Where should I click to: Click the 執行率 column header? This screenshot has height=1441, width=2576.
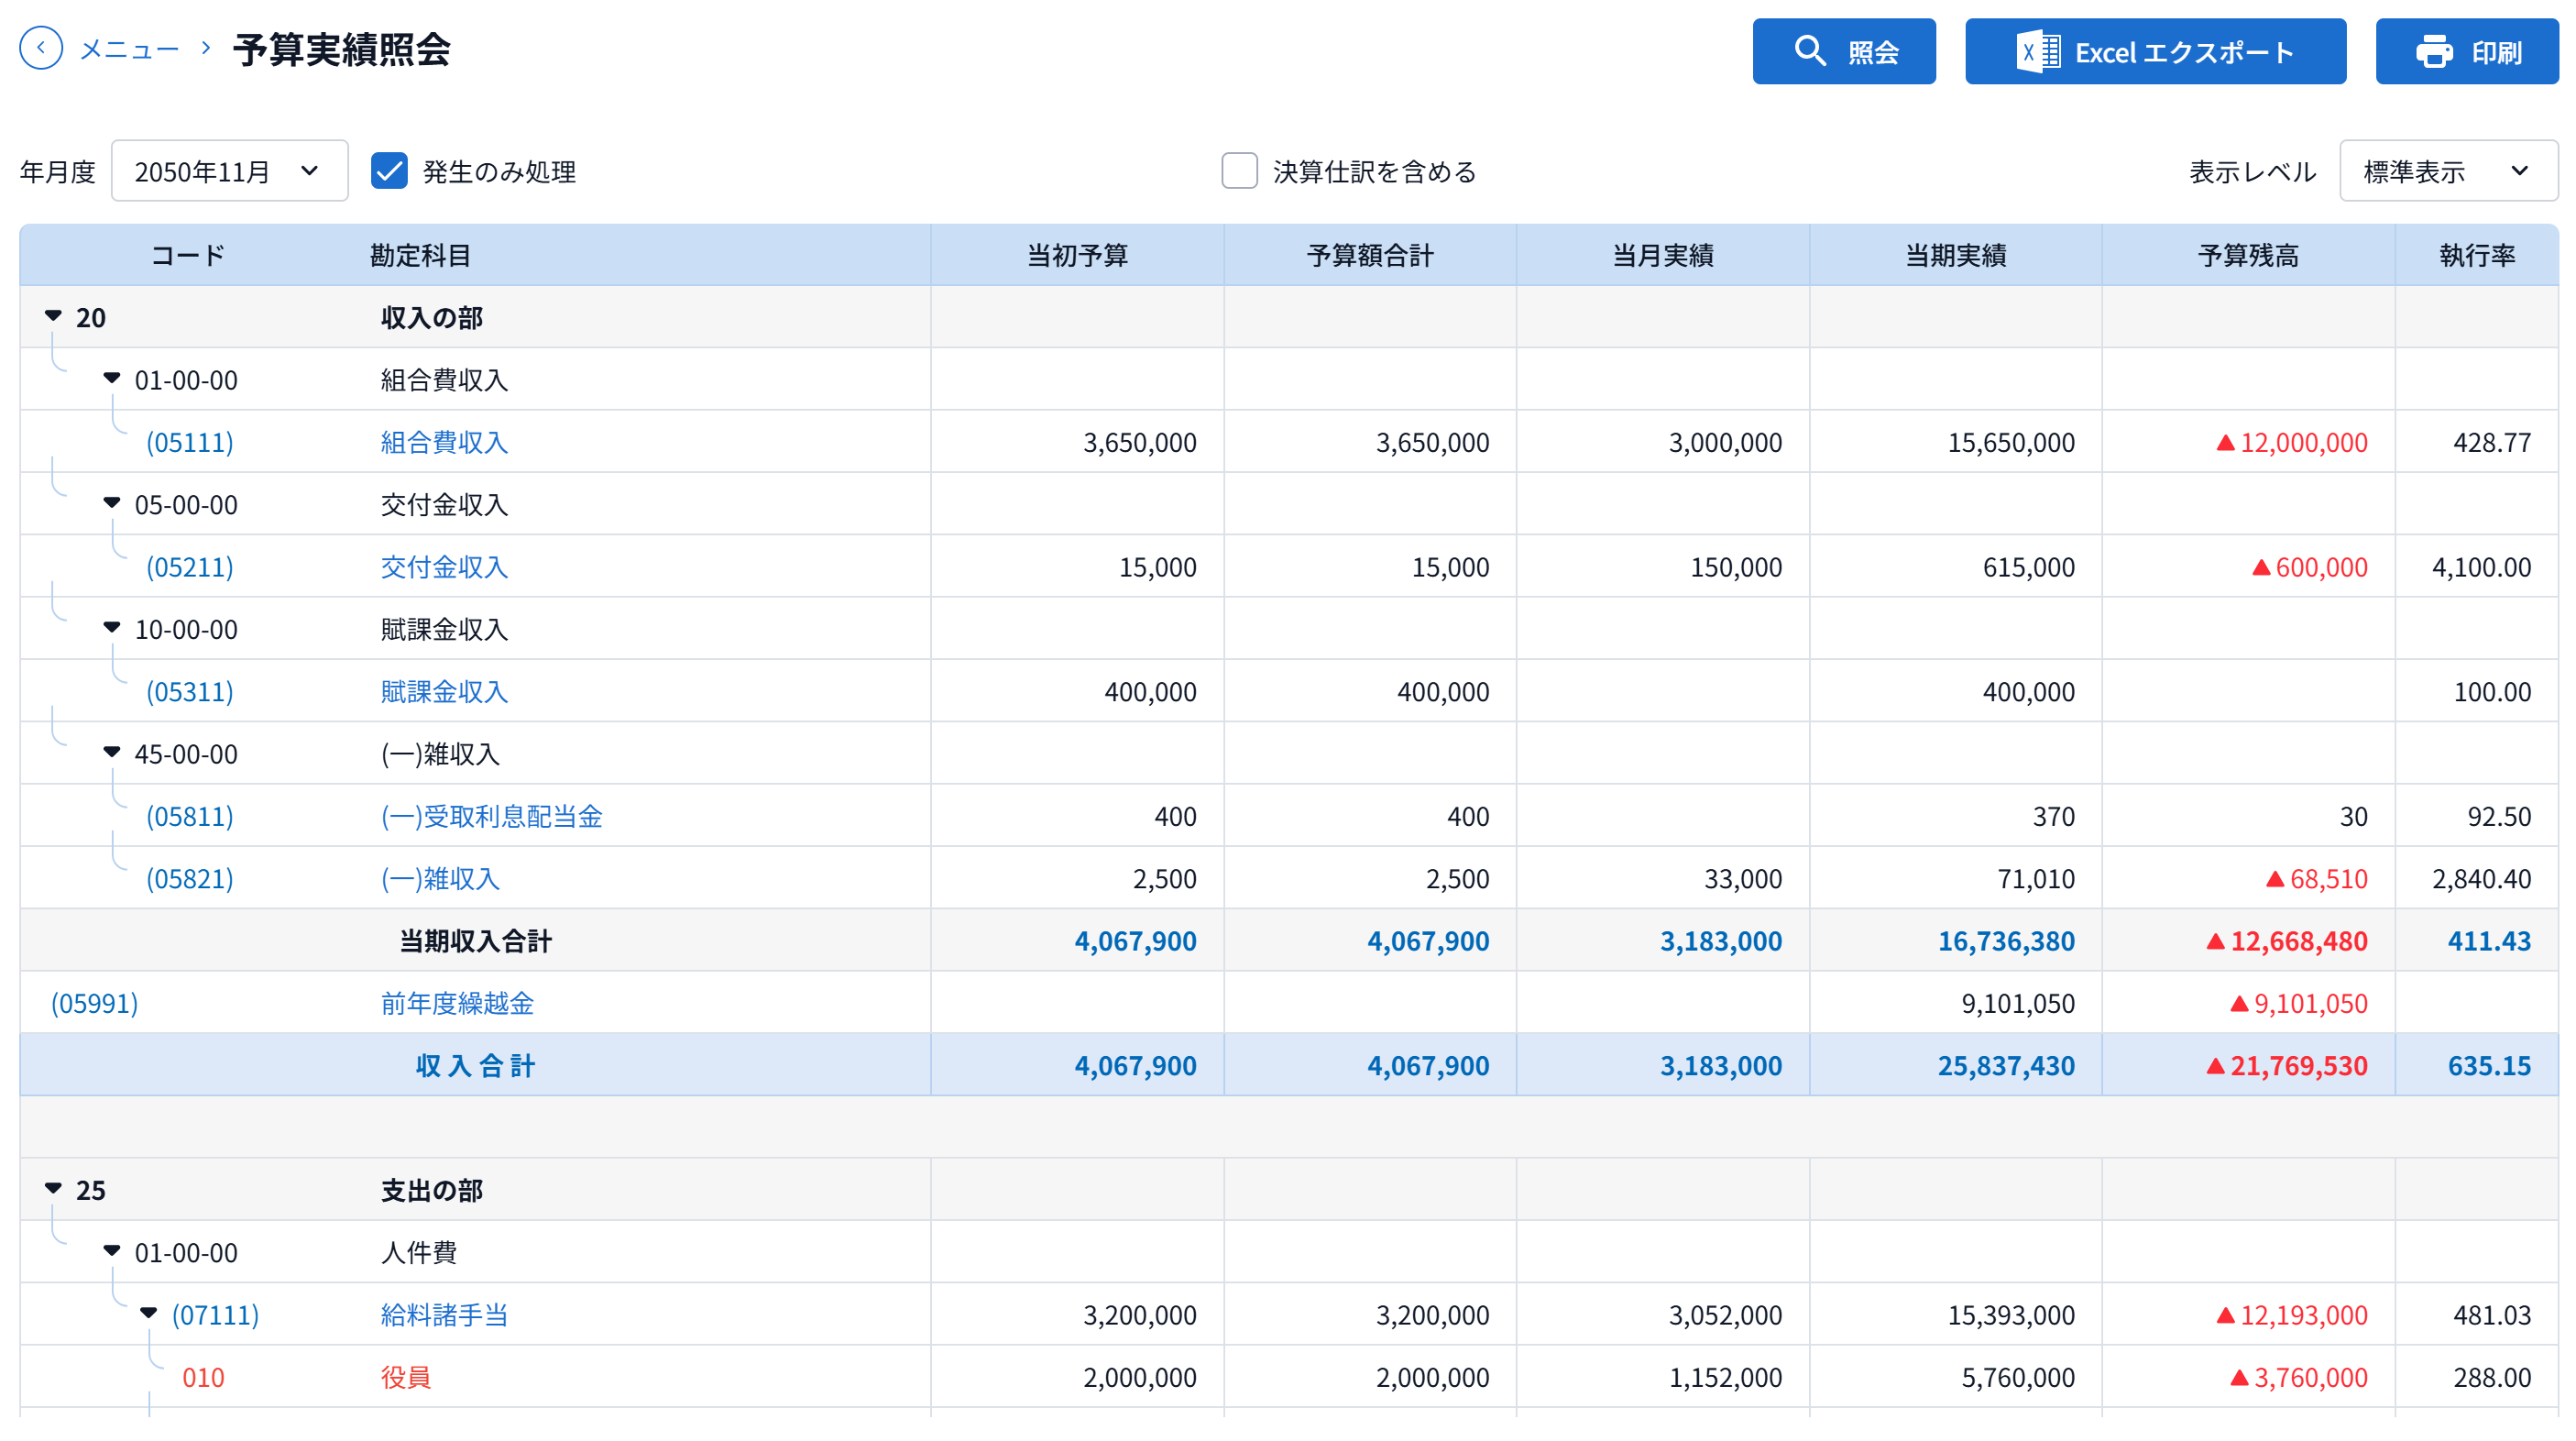tap(2477, 256)
